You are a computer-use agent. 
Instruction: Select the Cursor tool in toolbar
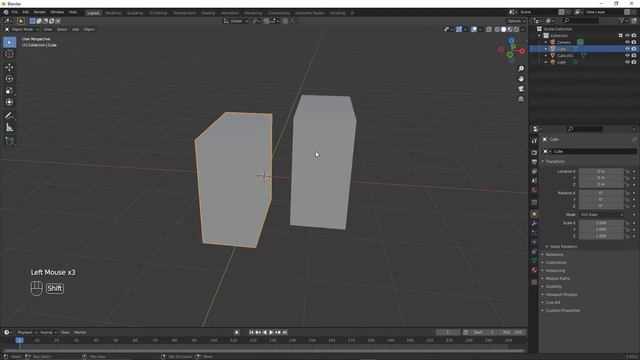pyautogui.click(x=9, y=54)
